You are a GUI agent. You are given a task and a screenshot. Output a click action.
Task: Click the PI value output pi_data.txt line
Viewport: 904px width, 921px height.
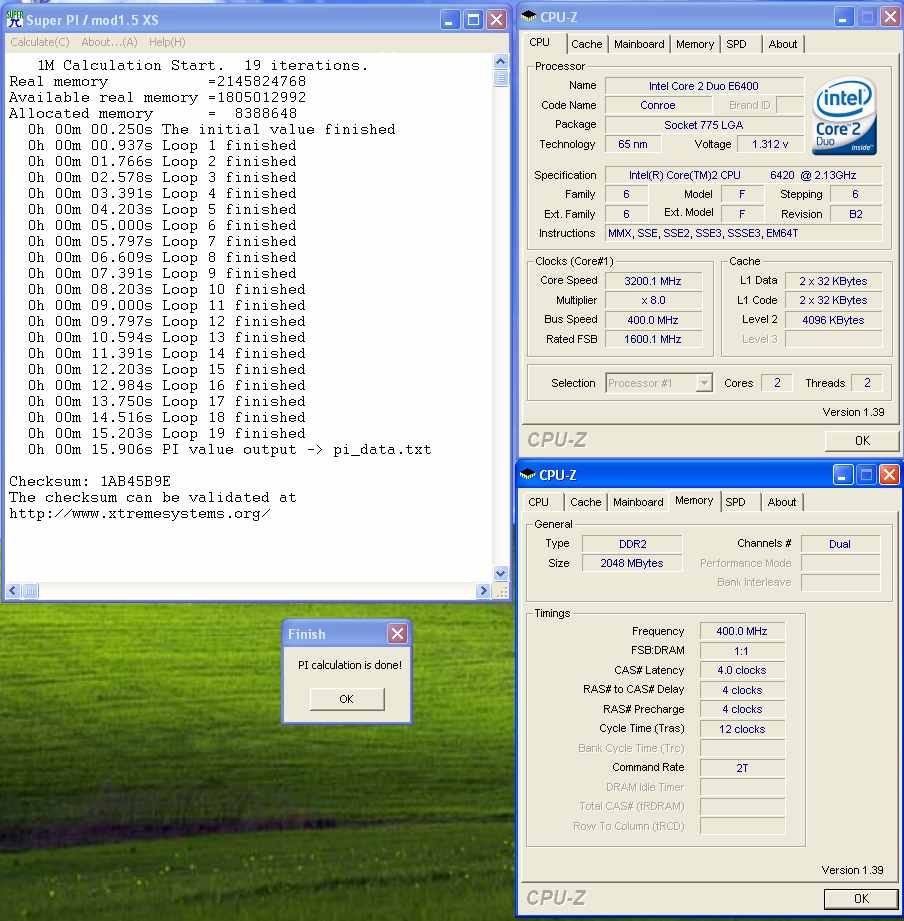pos(230,449)
